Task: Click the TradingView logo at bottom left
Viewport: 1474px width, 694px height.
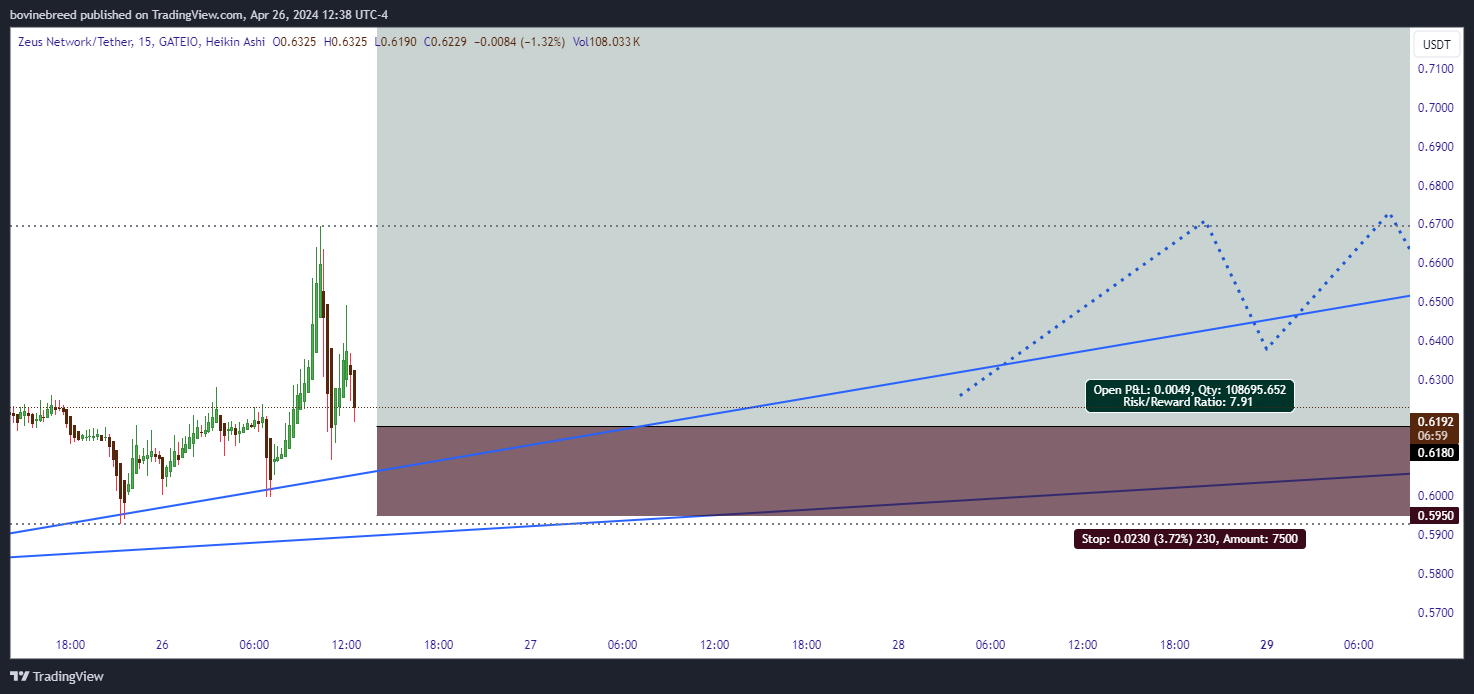Action: pos(57,677)
